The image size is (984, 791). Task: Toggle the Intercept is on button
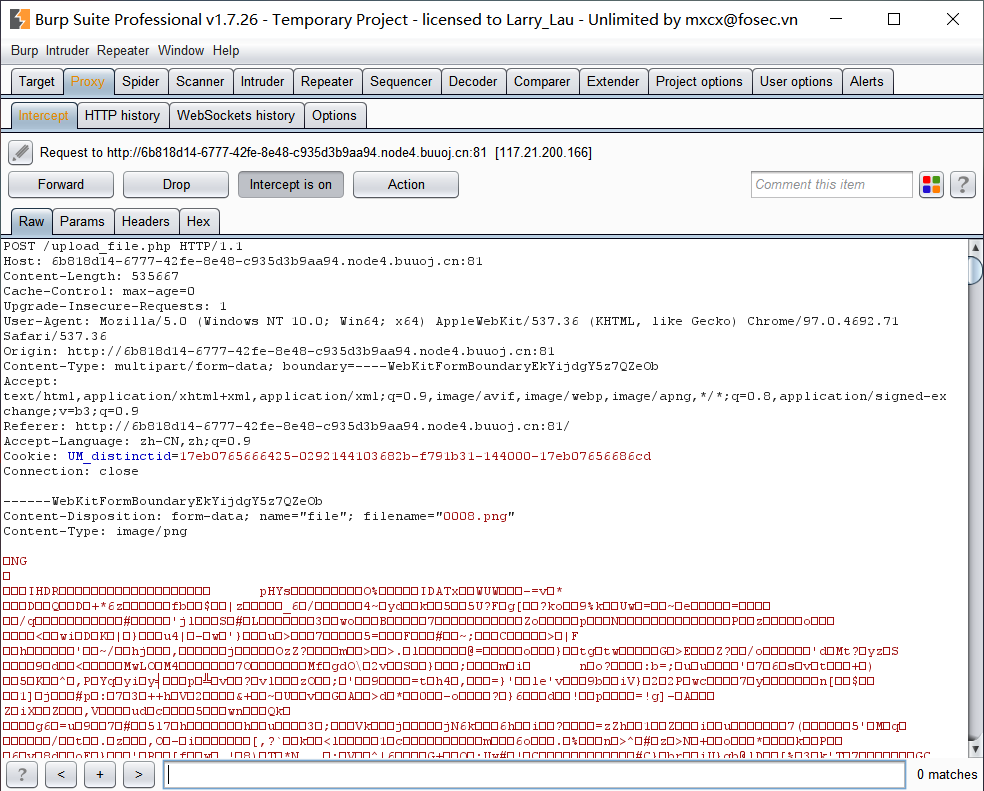[x=290, y=184]
